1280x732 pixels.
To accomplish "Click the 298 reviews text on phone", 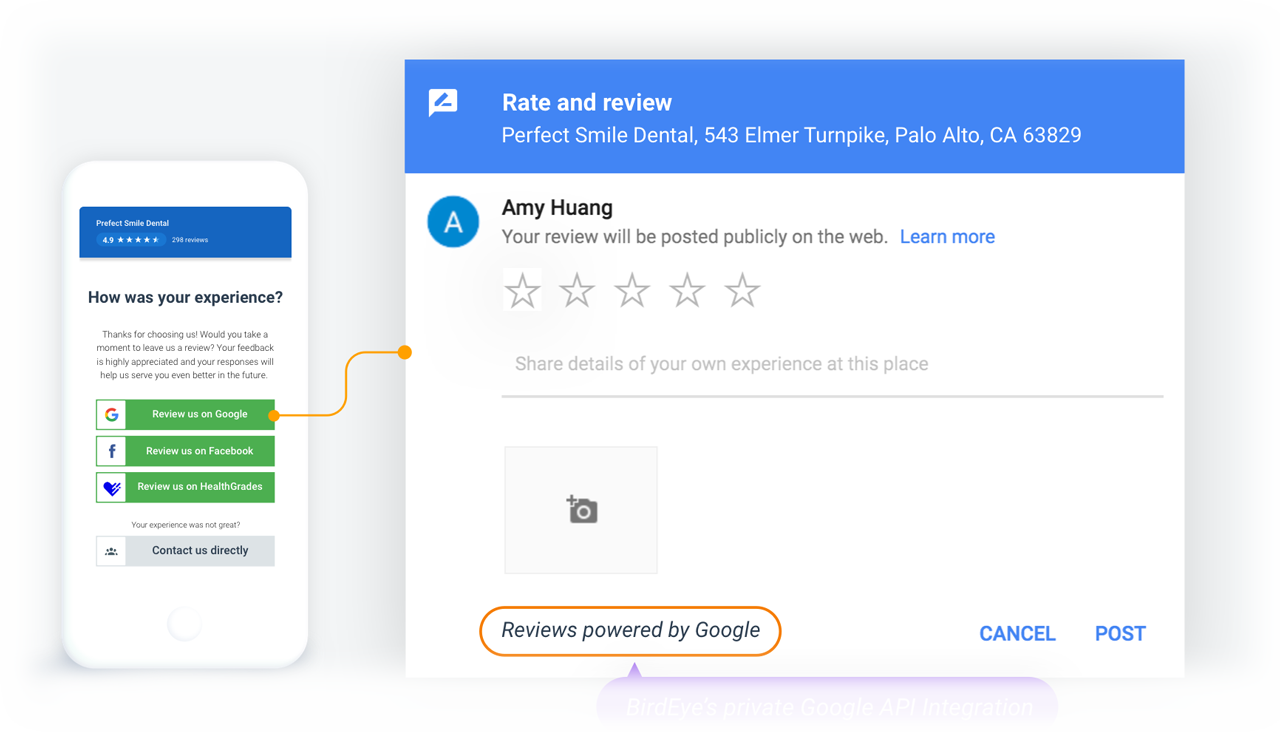I will (190, 240).
